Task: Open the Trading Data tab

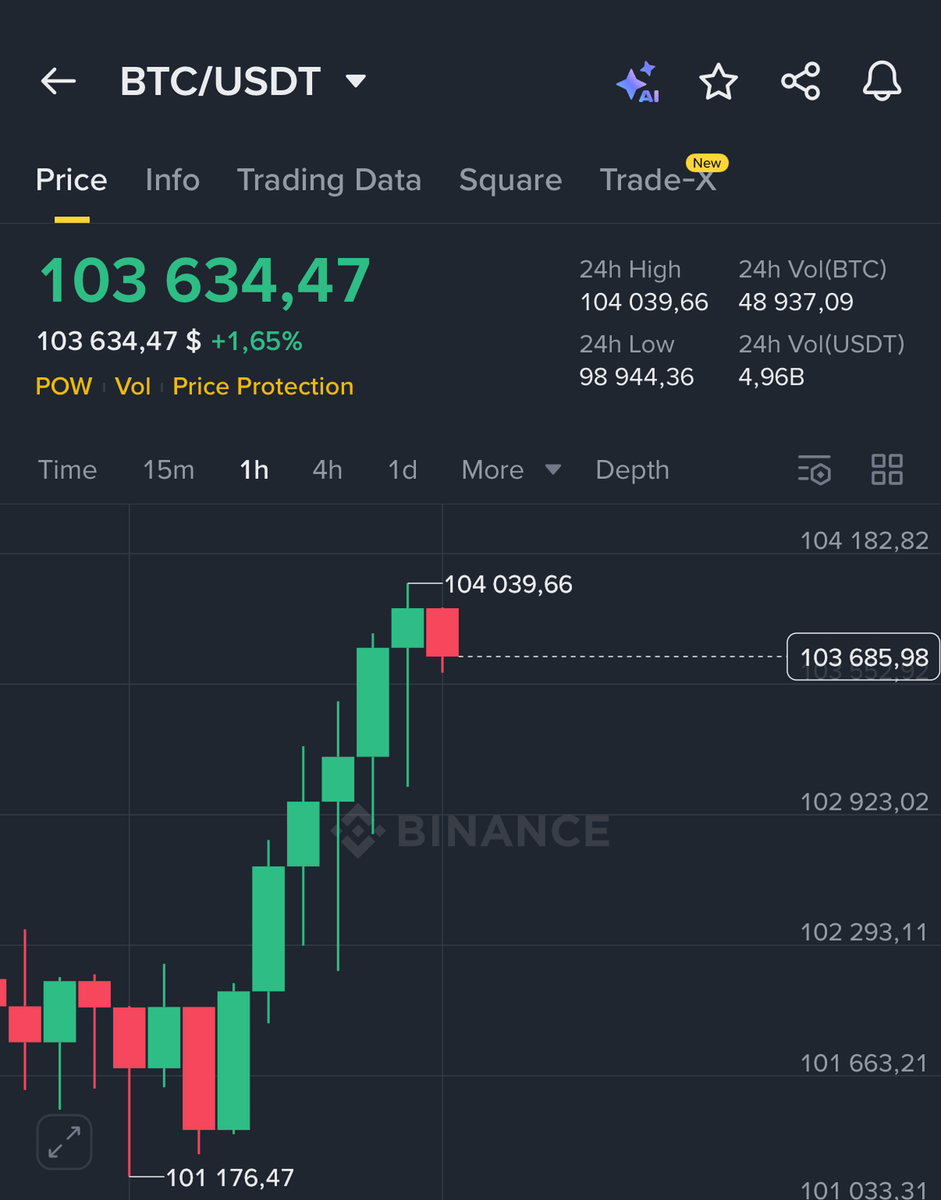Action: point(329,180)
